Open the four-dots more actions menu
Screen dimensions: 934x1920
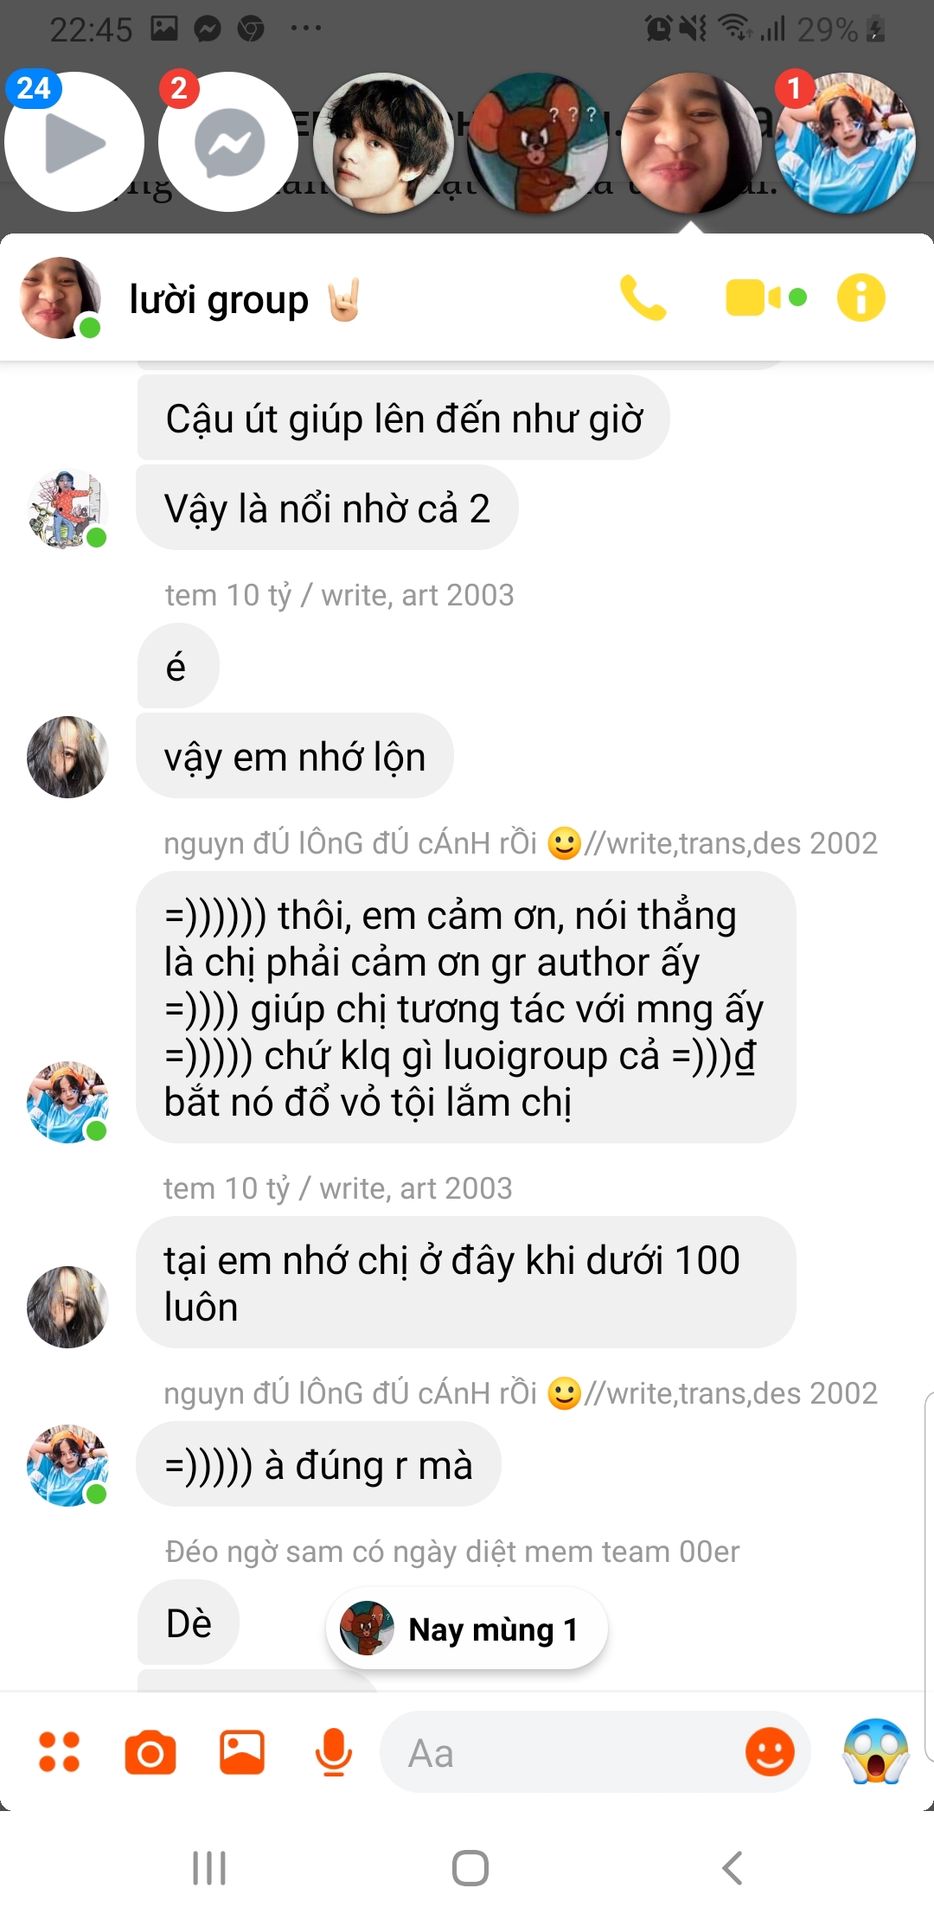coord(59,1753)
